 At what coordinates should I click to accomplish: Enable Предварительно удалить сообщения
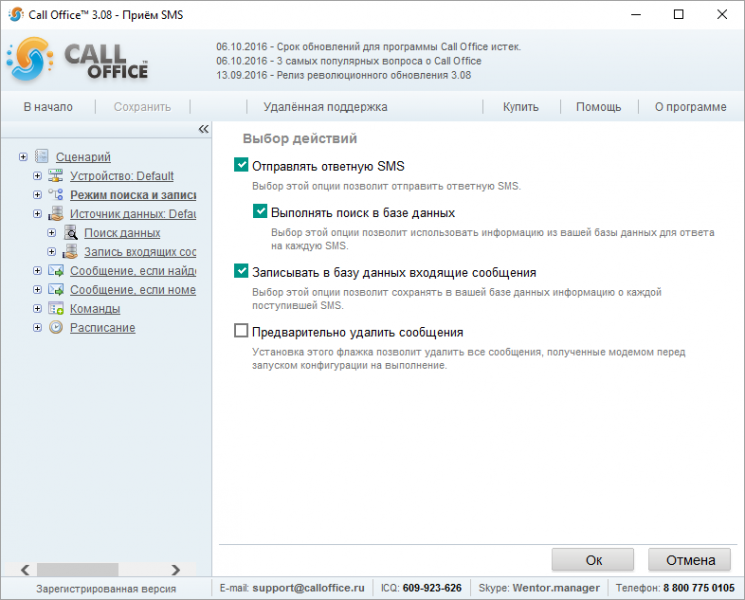[x=241, y=330]
